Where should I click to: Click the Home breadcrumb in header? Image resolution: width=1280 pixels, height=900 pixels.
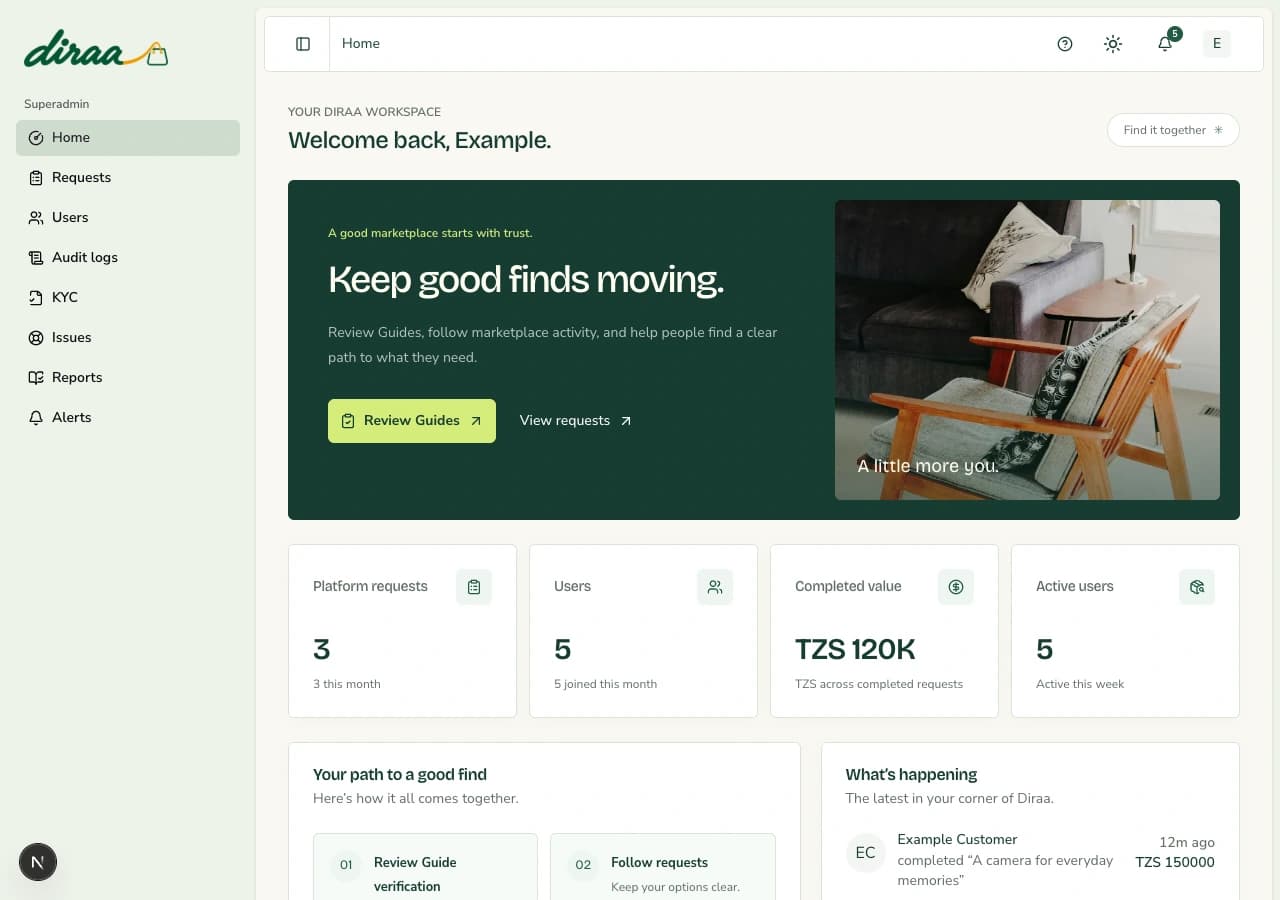(x=361, y=44)
